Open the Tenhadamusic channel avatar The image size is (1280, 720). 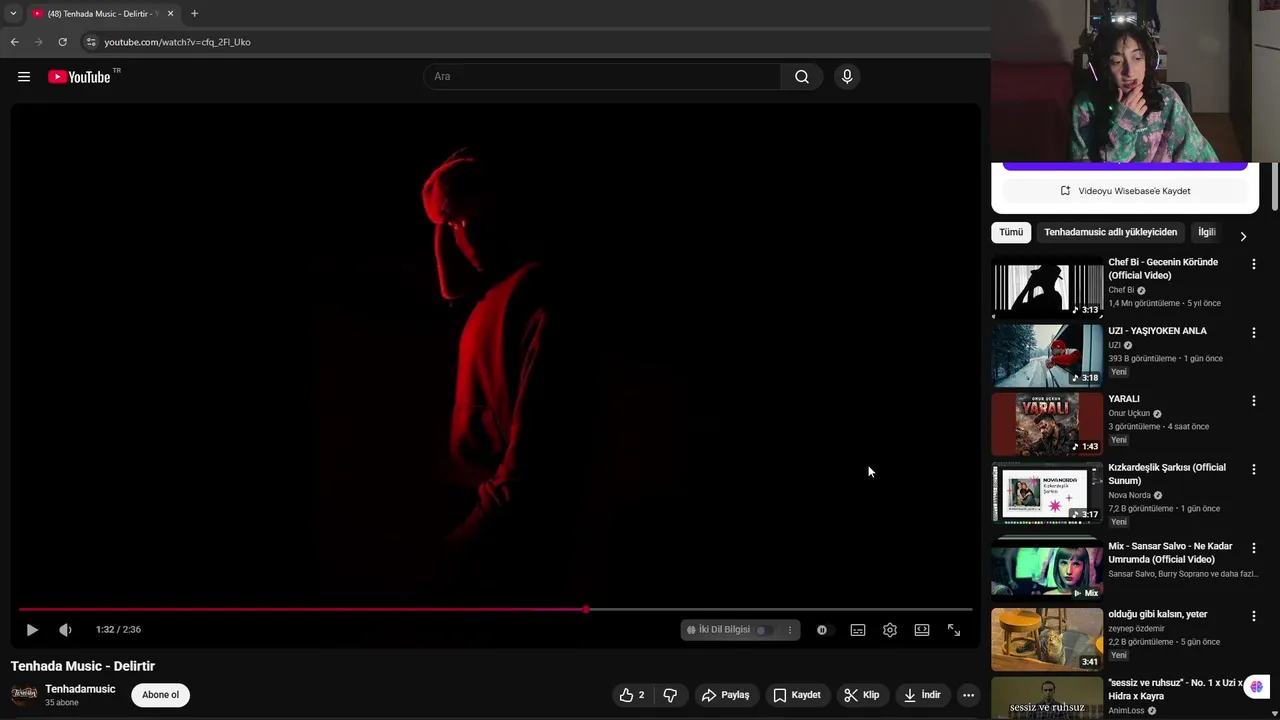click(24, 695)
